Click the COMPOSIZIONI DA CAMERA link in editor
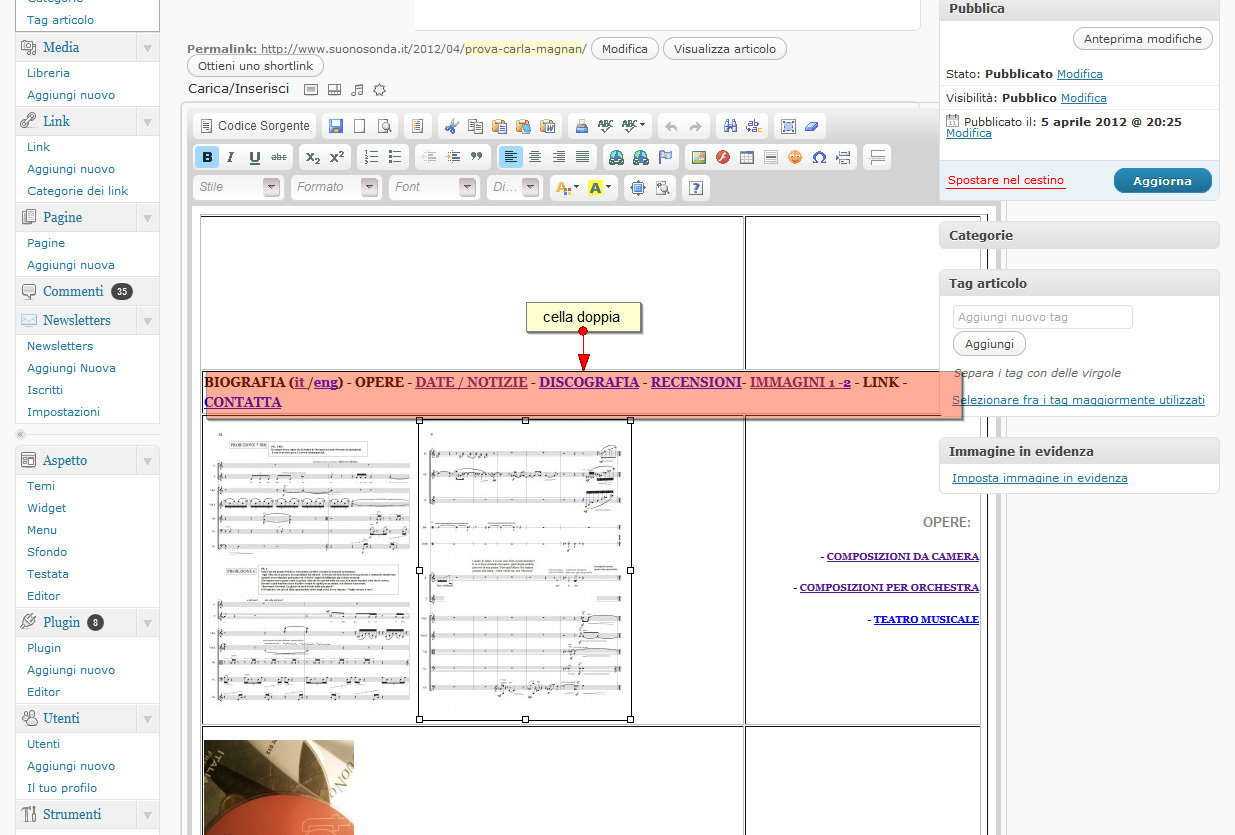Image resolution: width=1235 pixels, height=835 pixels. pyautogui.click(x=903, y=556)
